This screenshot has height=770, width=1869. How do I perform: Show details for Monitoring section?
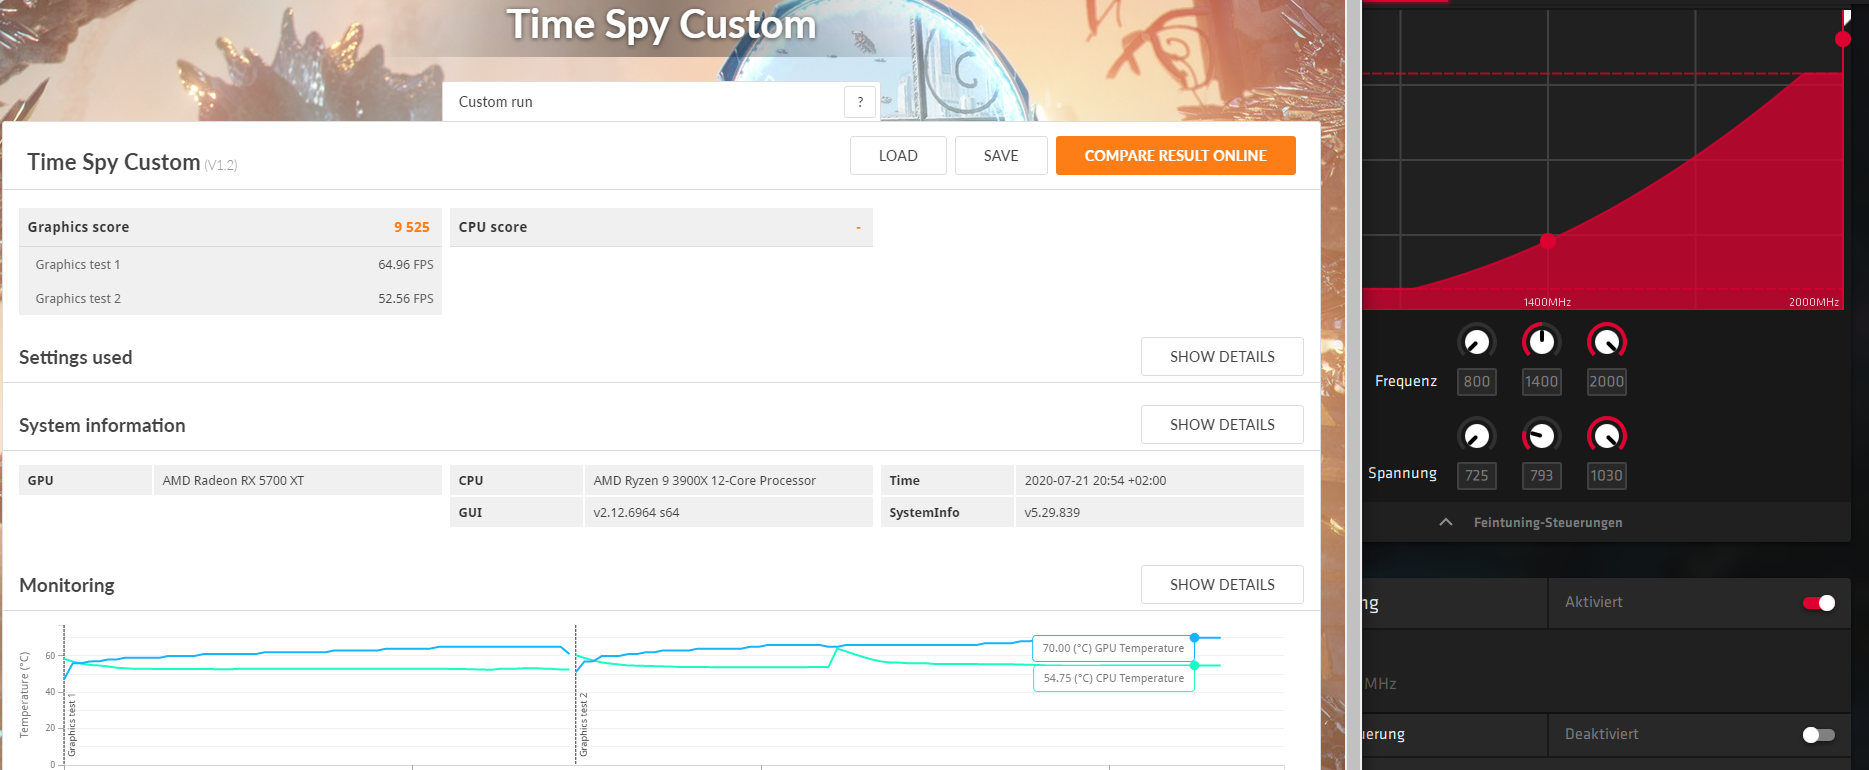[x=1222, y=585]
